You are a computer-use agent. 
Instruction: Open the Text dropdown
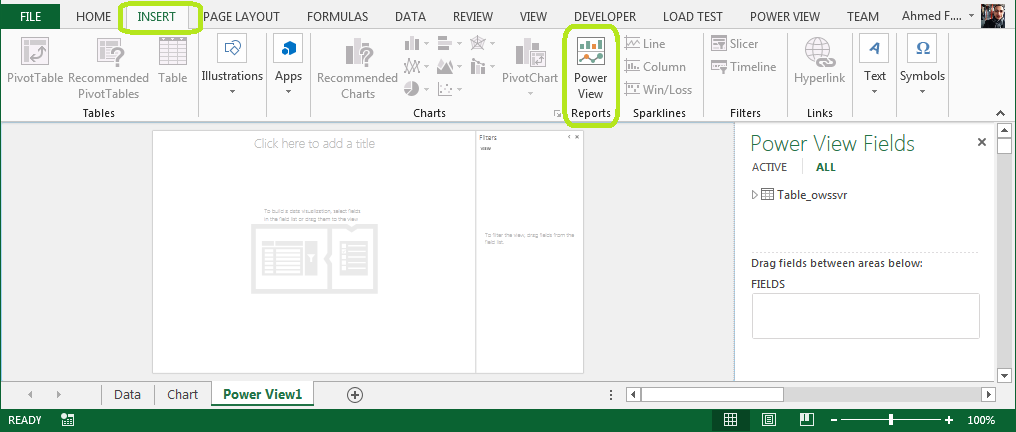click(874, 65)
